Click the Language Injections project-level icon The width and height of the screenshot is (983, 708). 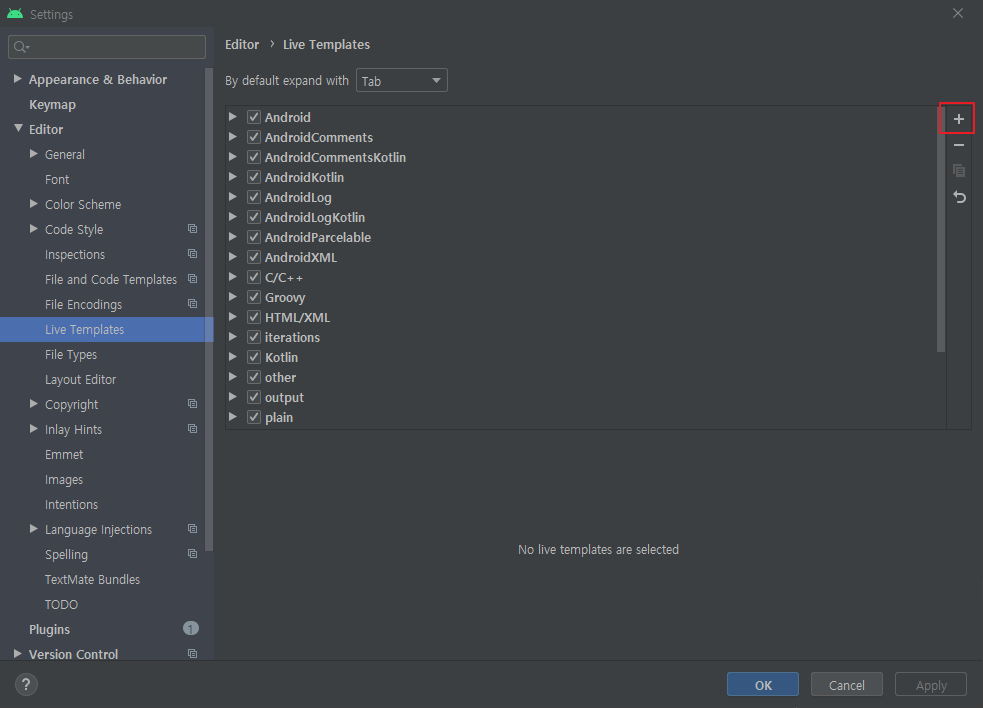point(192,529)
